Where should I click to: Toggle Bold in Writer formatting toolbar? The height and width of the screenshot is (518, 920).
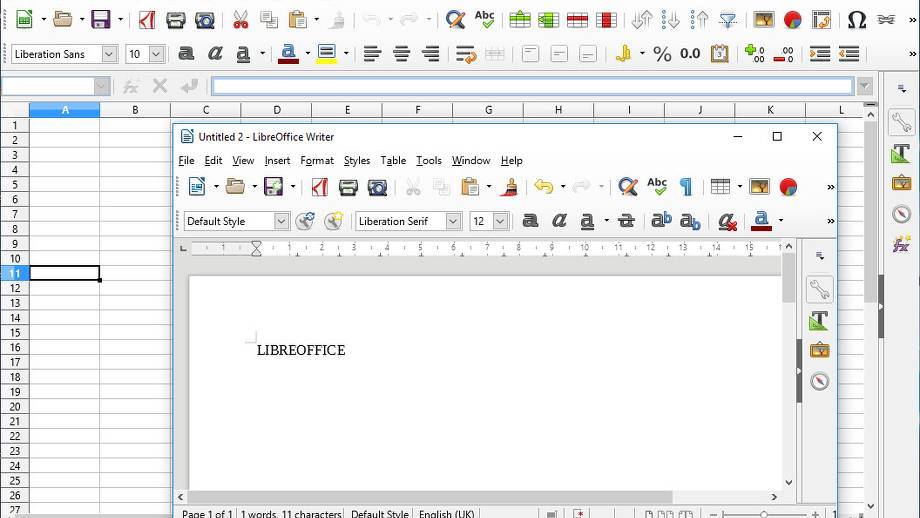pos(530,221)
